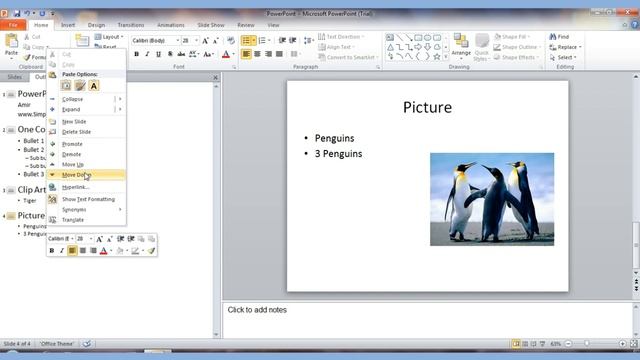Switch to the View ribbon tab

tap(273, 25)
